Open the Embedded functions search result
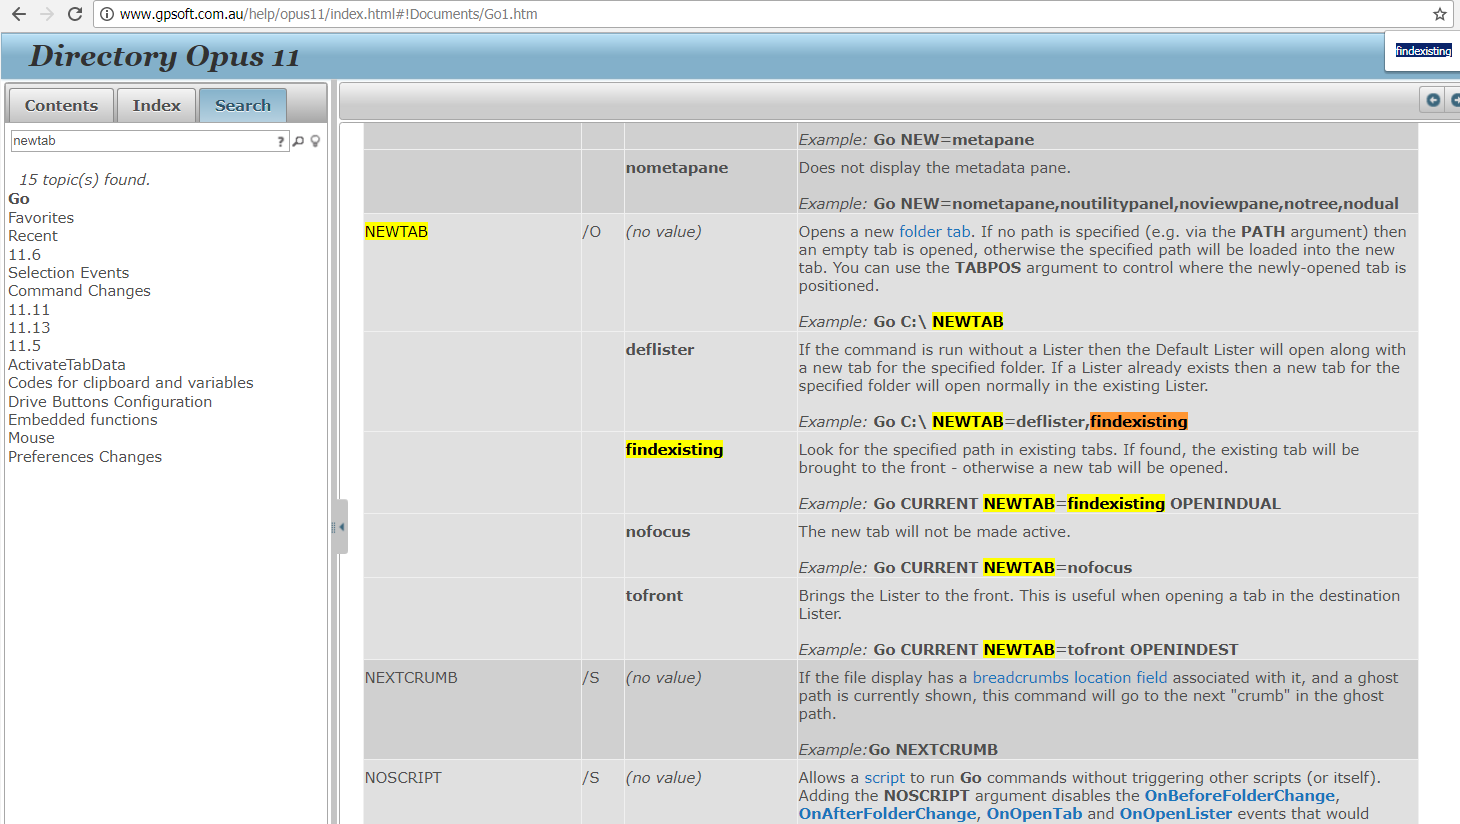 83,420
